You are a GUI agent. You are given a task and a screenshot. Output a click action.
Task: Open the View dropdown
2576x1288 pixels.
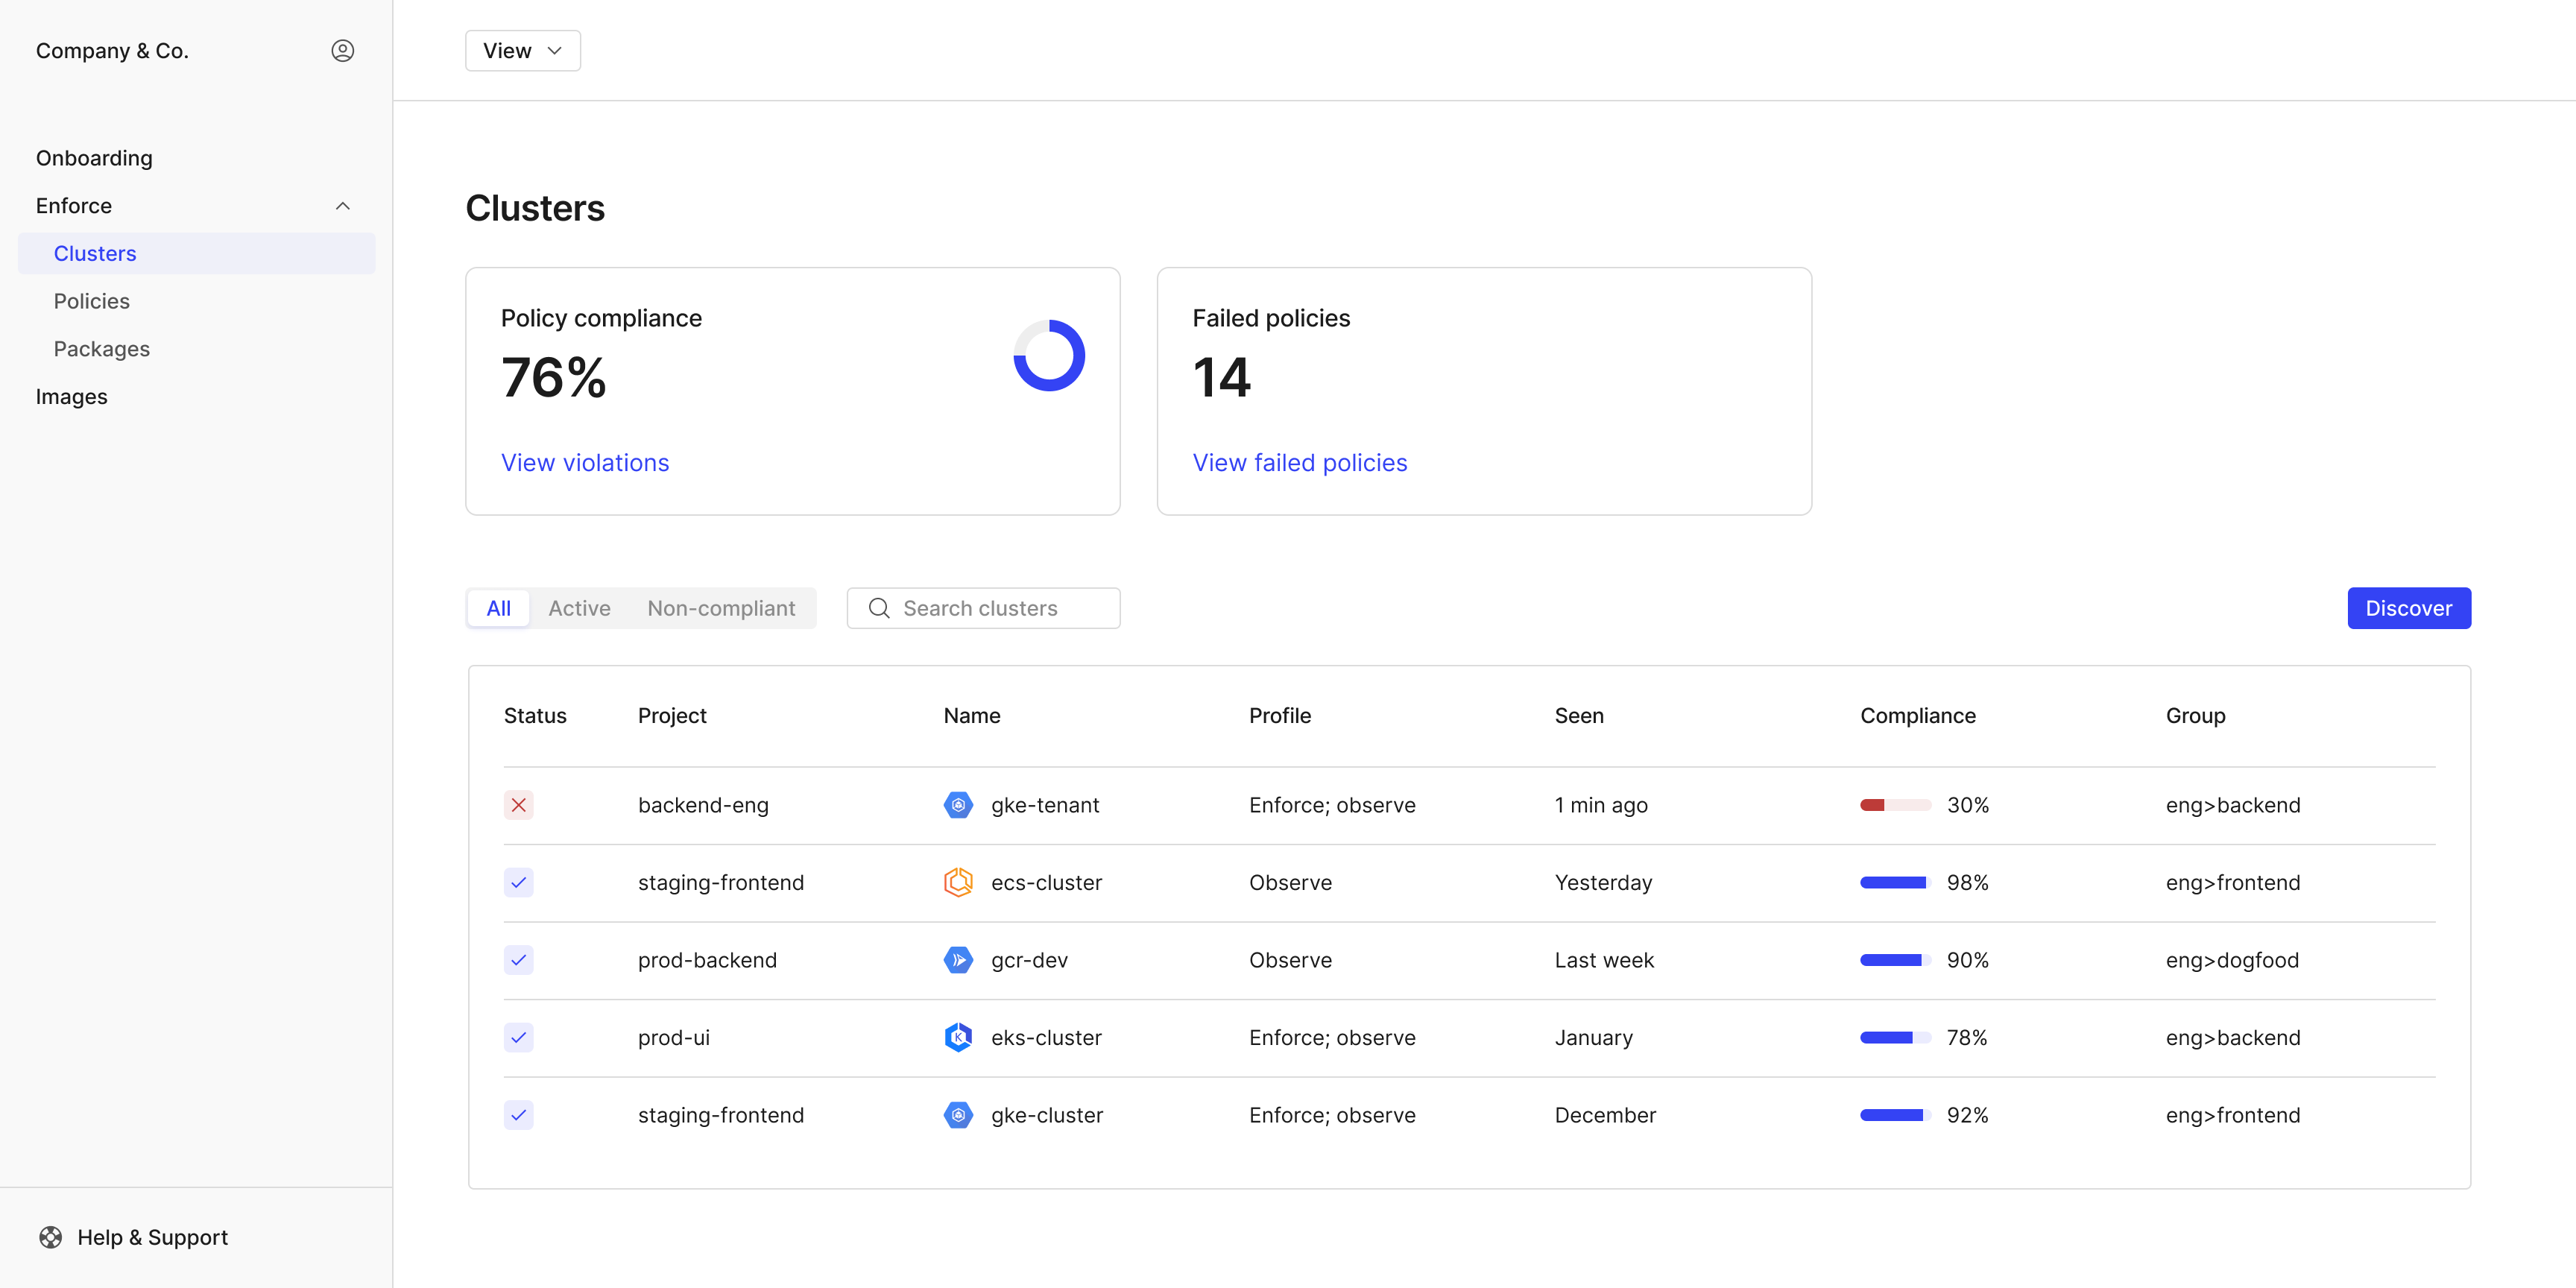pos(522,51)
